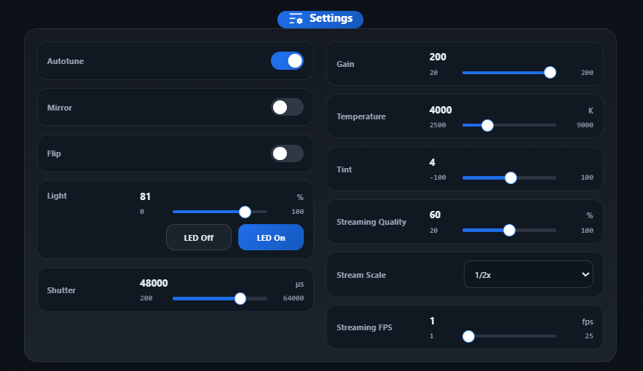Click the Stream Scale chevron arrow
The width and height of the screenshot is (643, 371).
coord(585,275)
